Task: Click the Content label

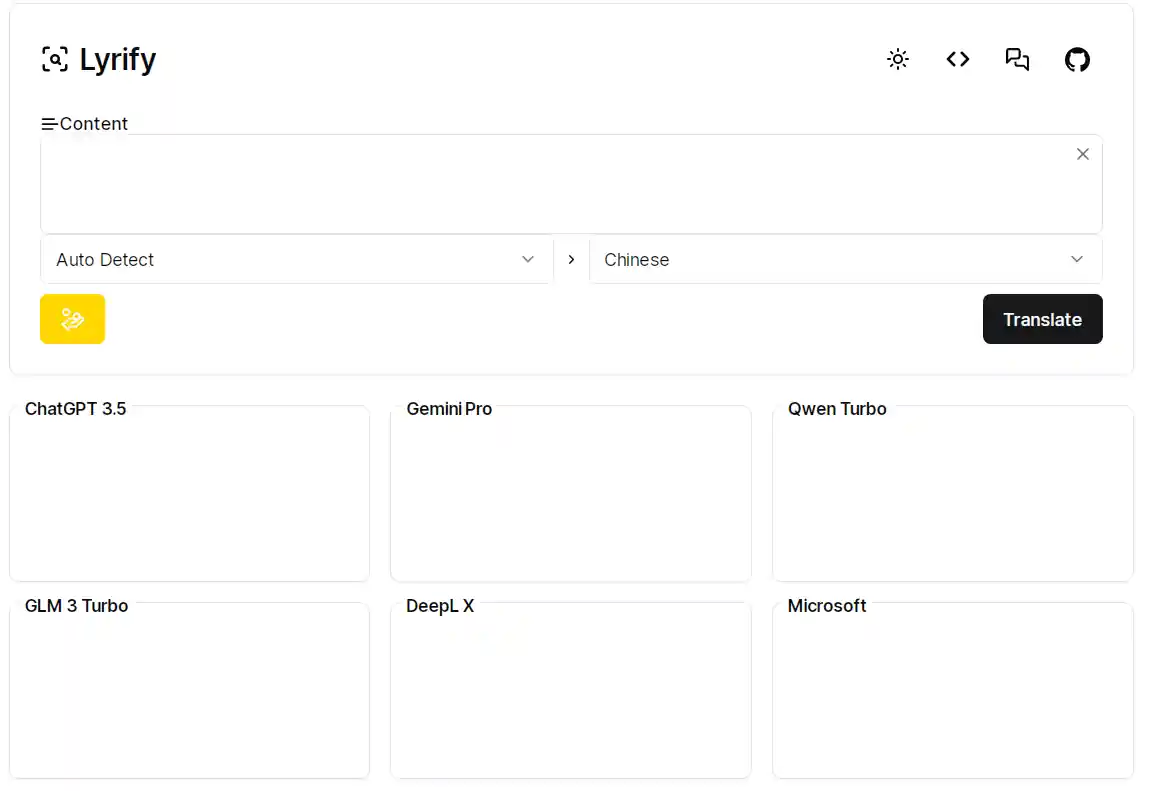Action: point(94,124)
